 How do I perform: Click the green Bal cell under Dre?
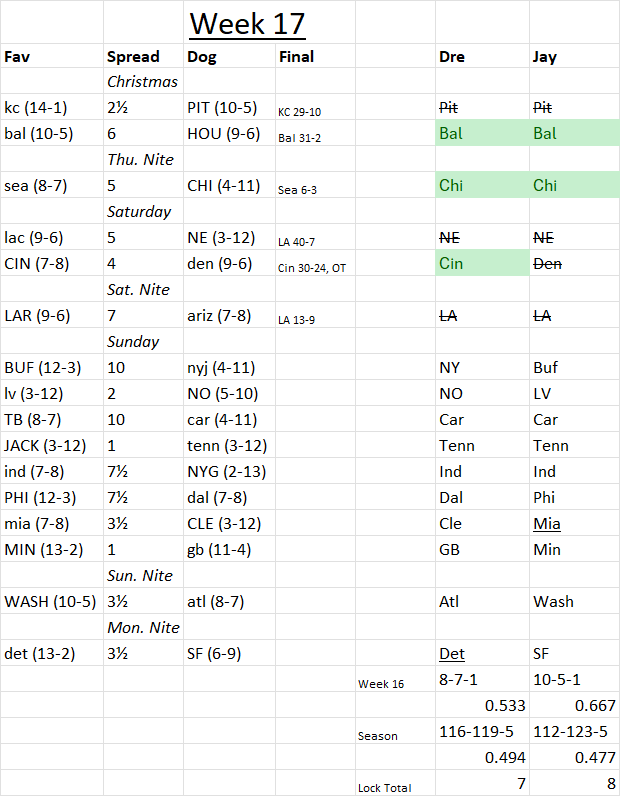482,134
